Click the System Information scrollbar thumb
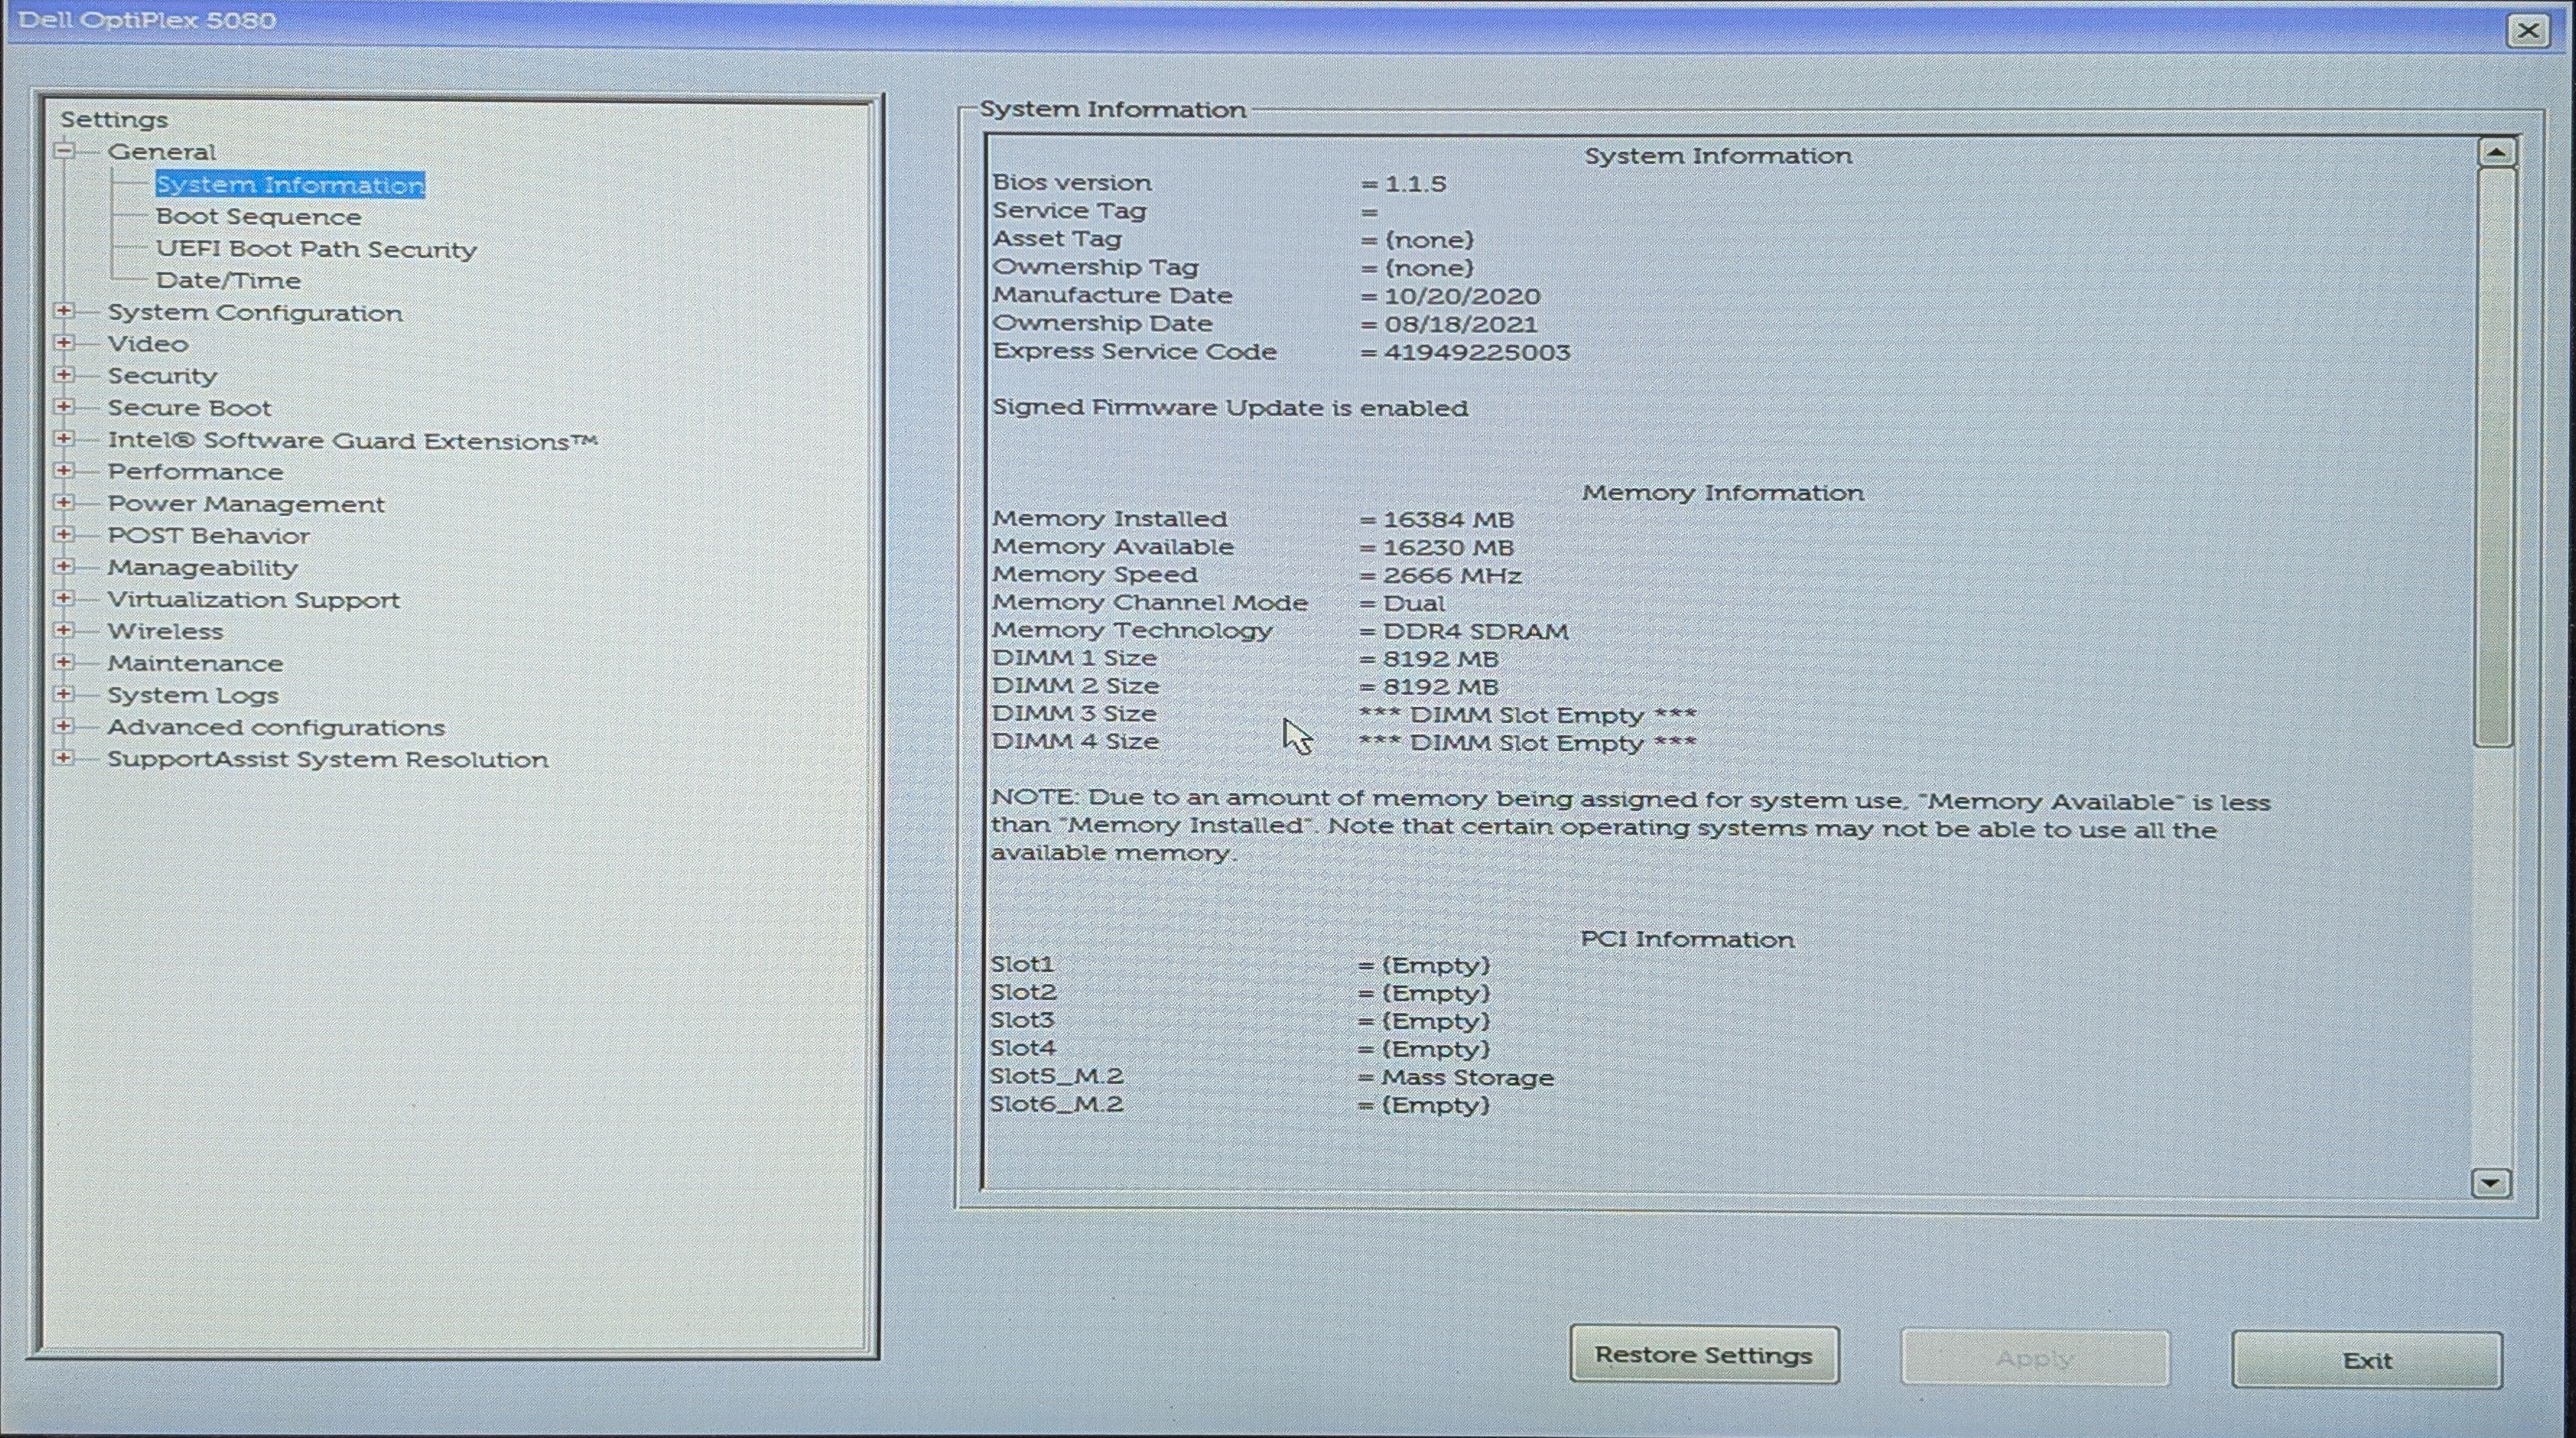This screenshot has width=2576, height=1438. click(2495, 457)
